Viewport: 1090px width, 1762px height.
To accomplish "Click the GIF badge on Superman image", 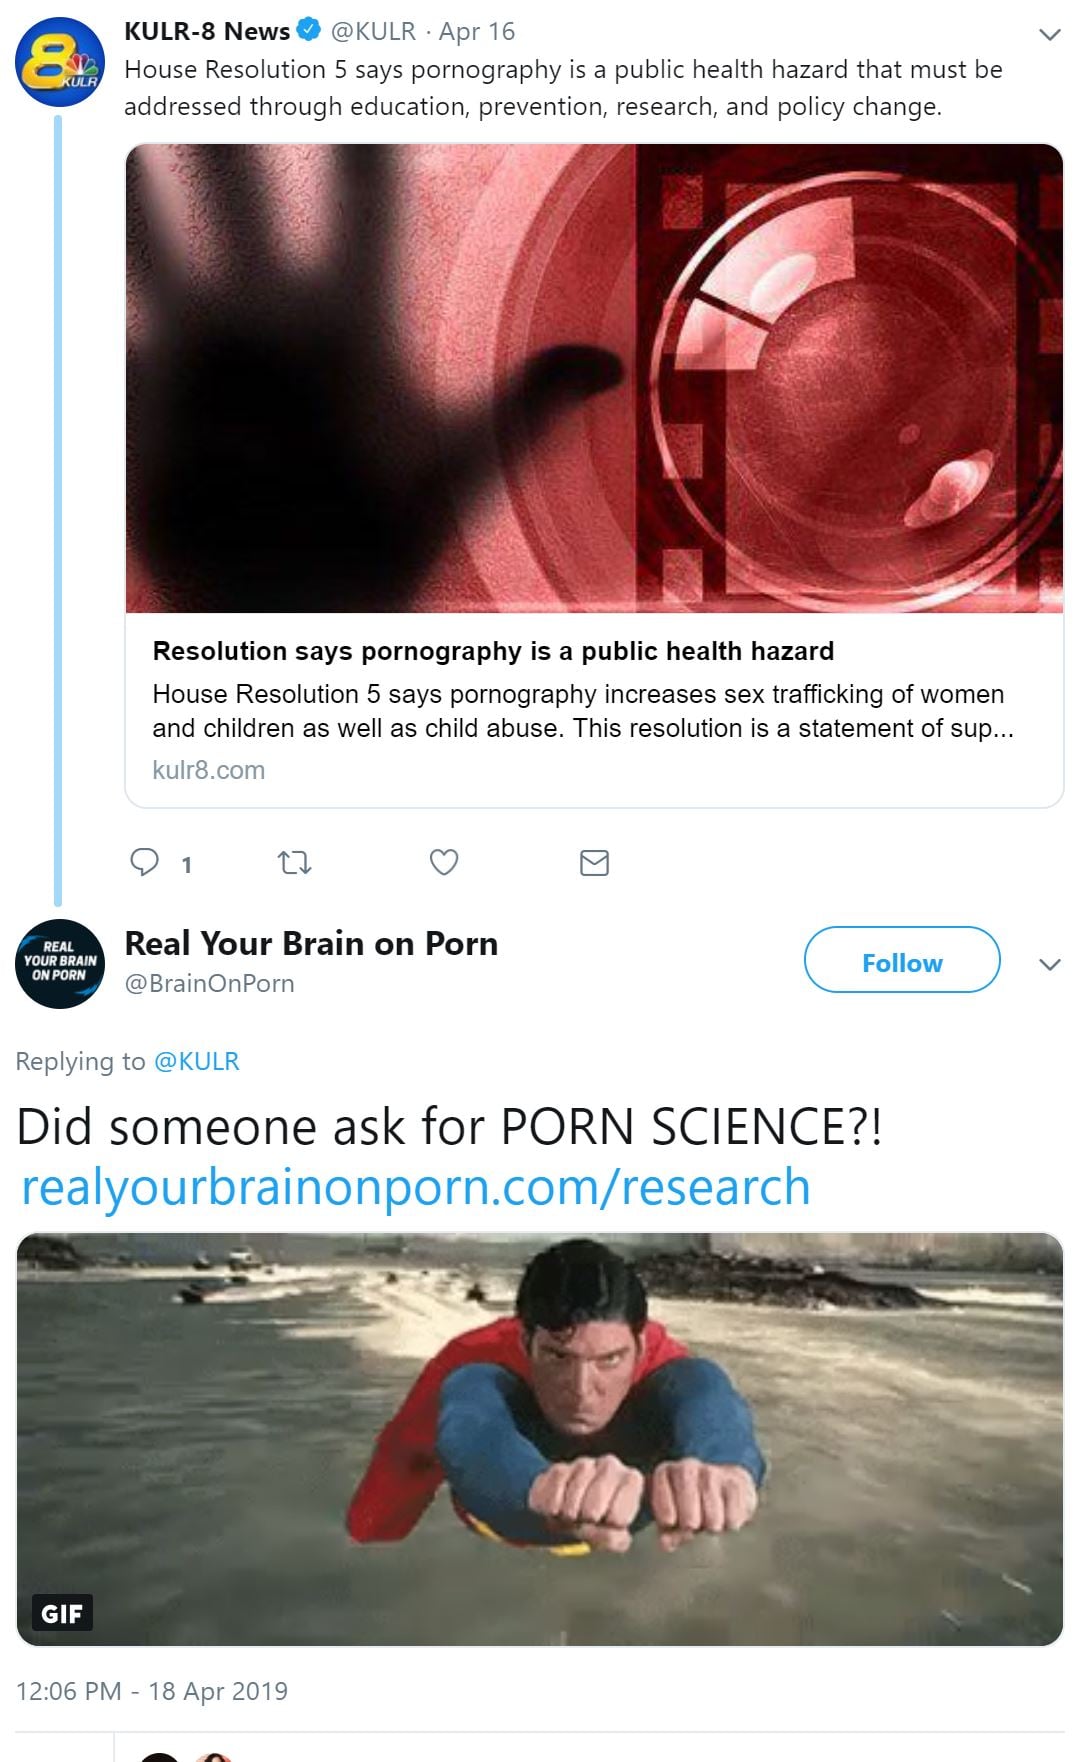I will pos(62,1613).
